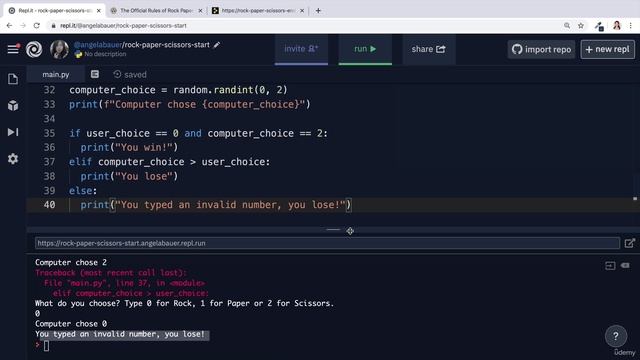The width and height of the screenshot is (640, 360).
Task: Bookmark page with star icon
Action: (x=581, y=26)
